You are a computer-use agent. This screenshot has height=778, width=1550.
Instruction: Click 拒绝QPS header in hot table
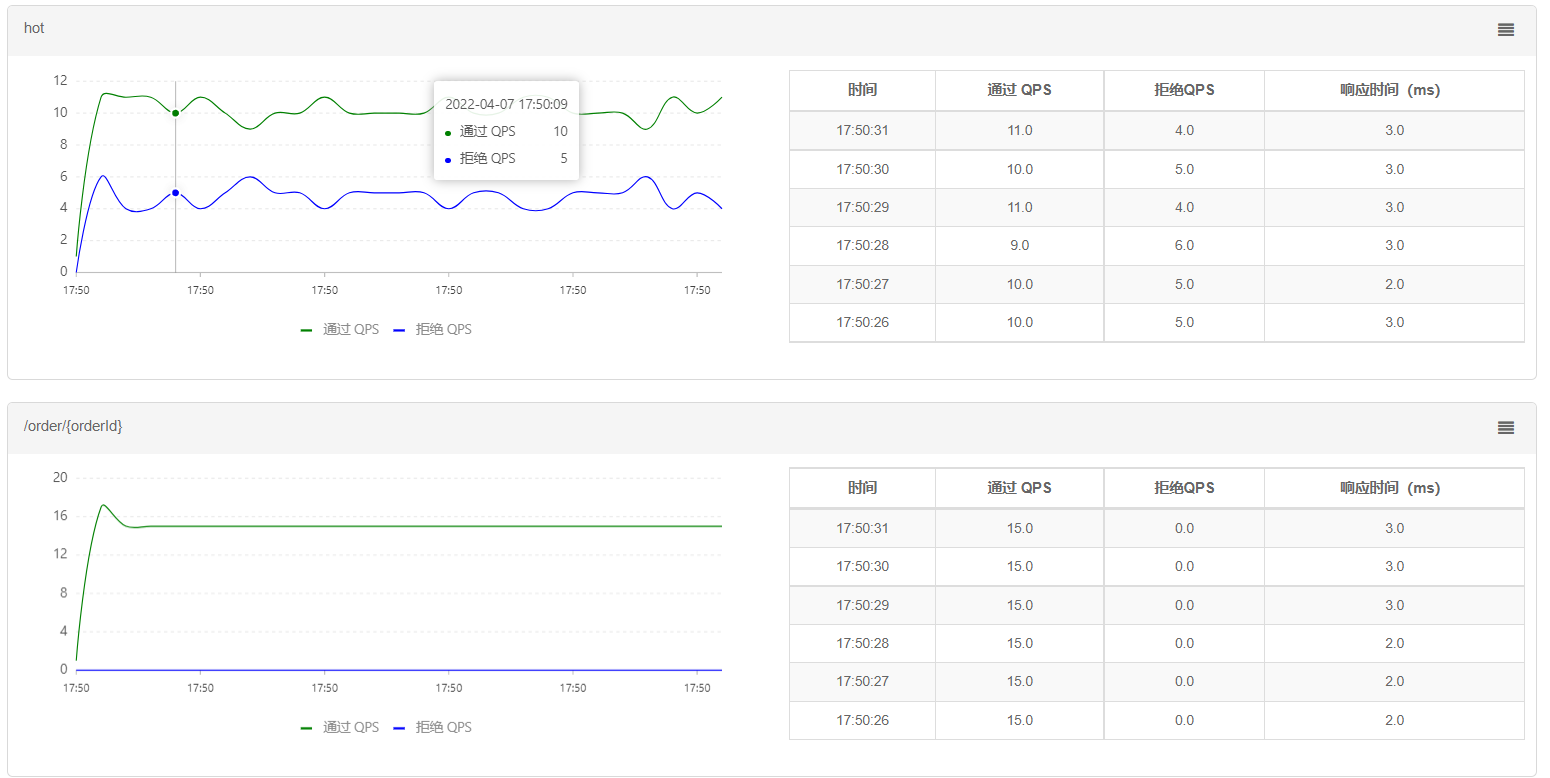click(1184, 90)
